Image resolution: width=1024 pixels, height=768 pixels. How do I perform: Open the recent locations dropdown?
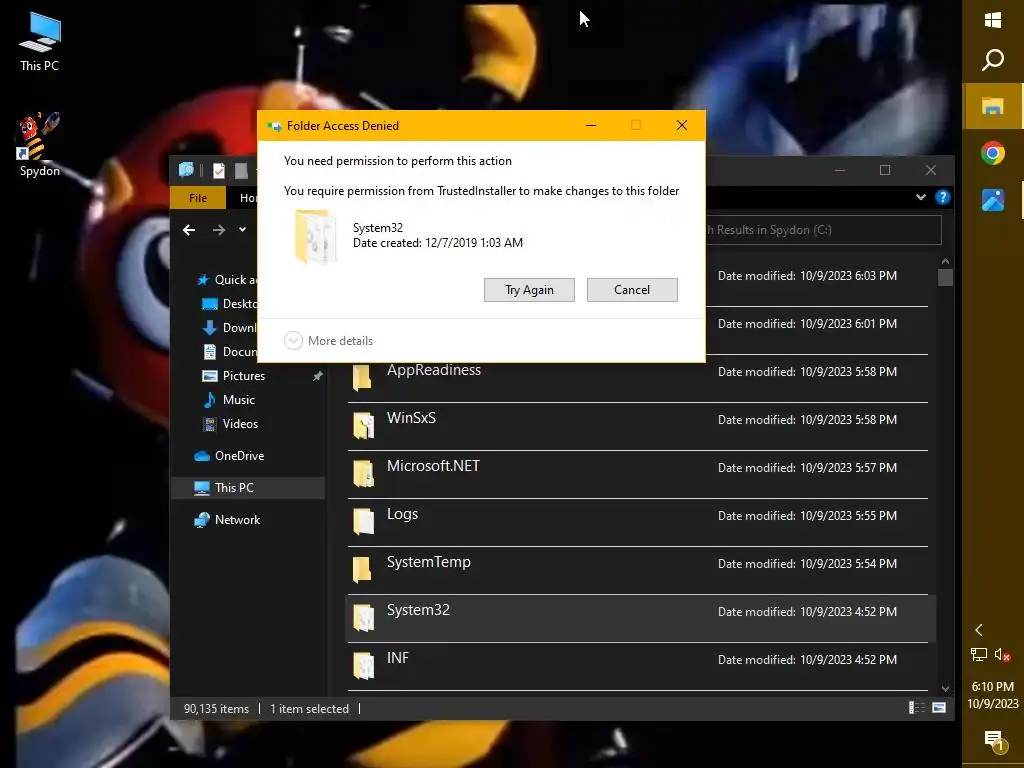coord(242,230)
